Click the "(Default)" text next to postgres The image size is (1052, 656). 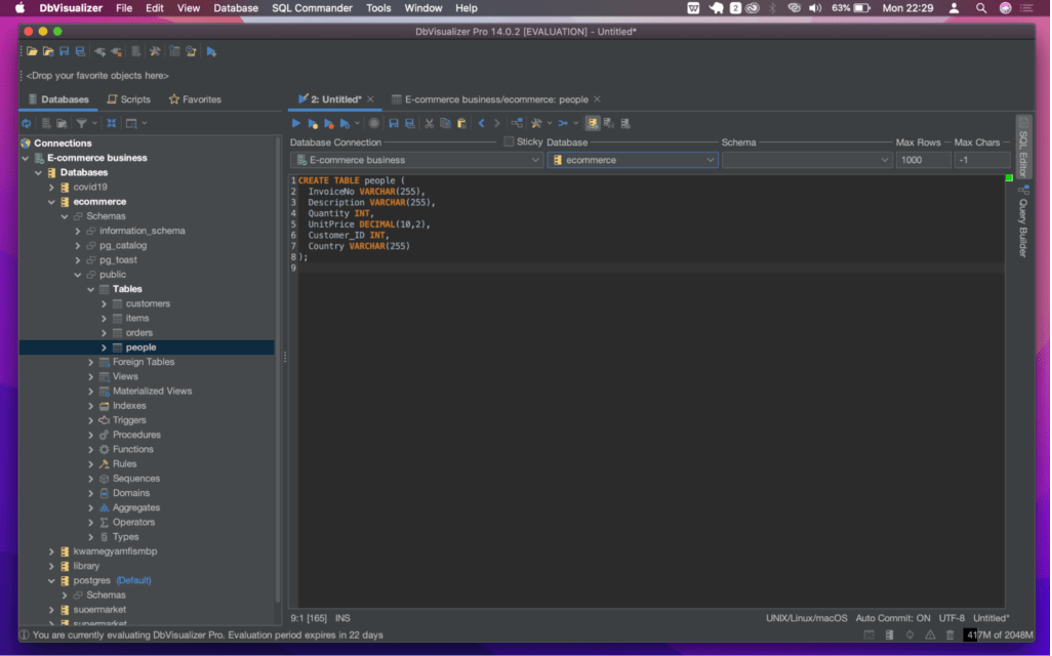tap(134, 581)
